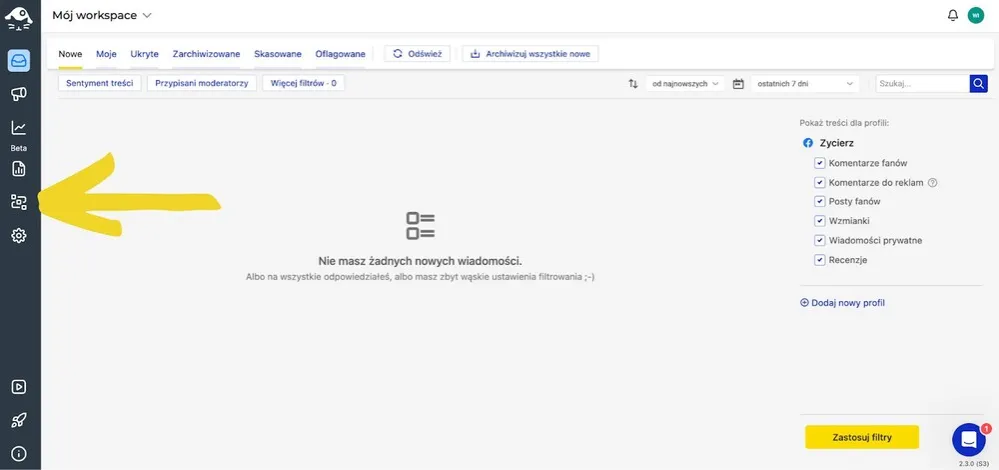Click the Dodaj nowy profil link
The width and height of the screenshot is (999, 470).
842,303
